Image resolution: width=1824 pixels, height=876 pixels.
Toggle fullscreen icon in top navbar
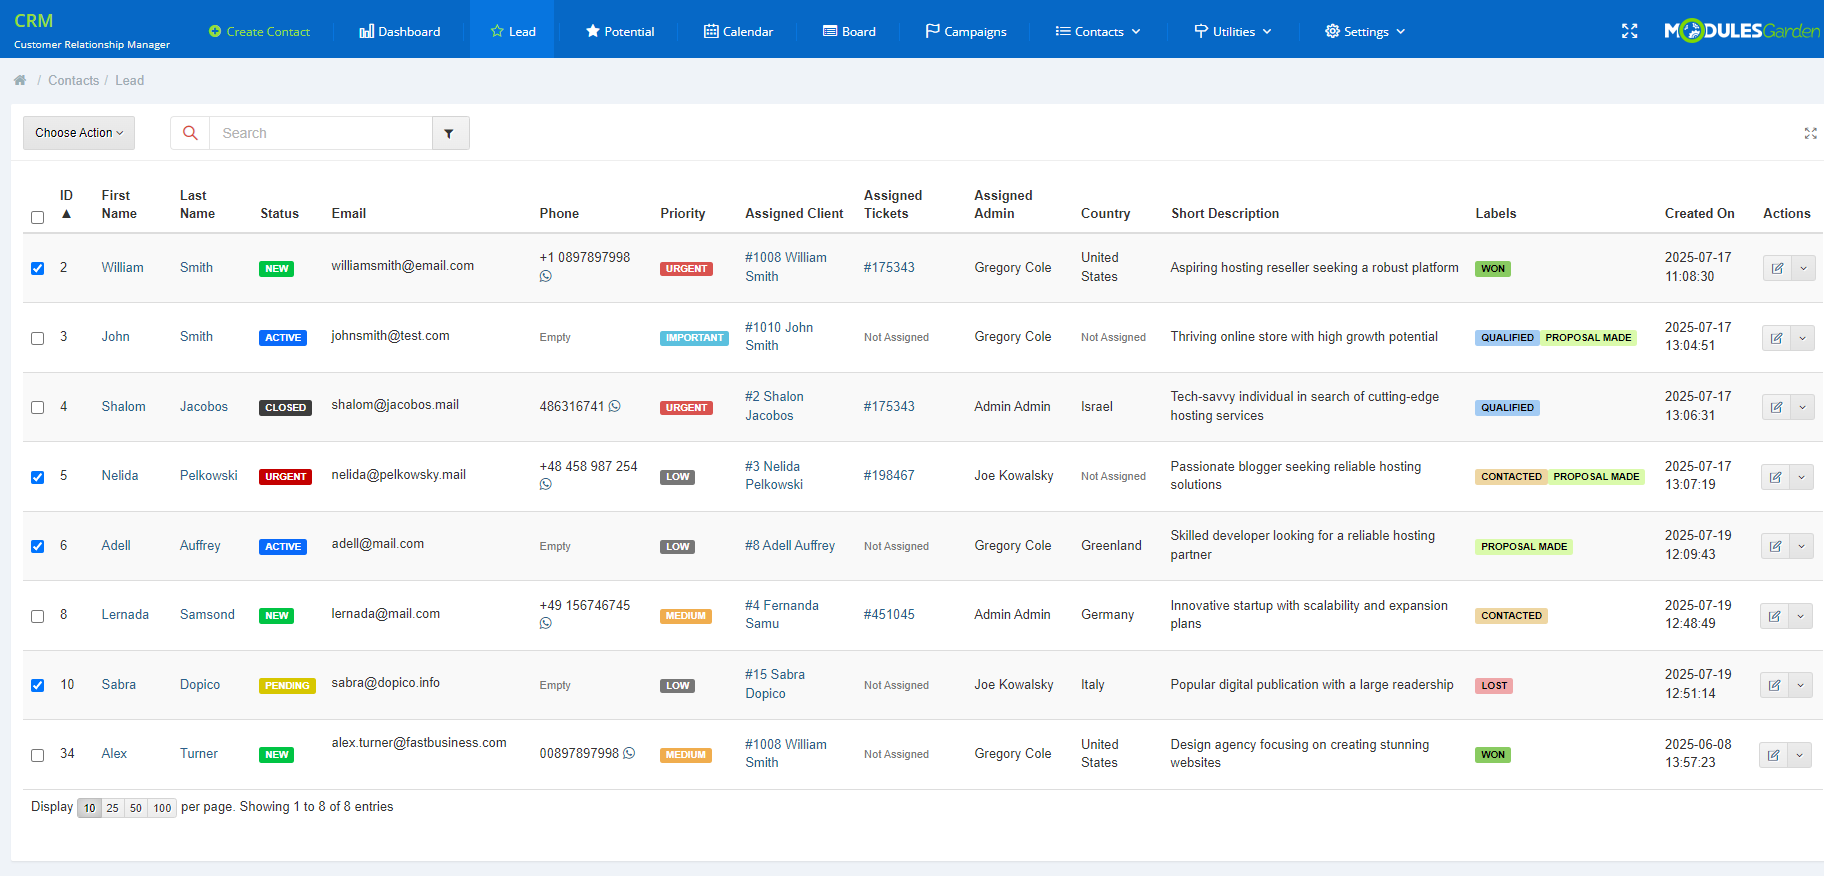pyautogui.click(x=1629, y=31)
